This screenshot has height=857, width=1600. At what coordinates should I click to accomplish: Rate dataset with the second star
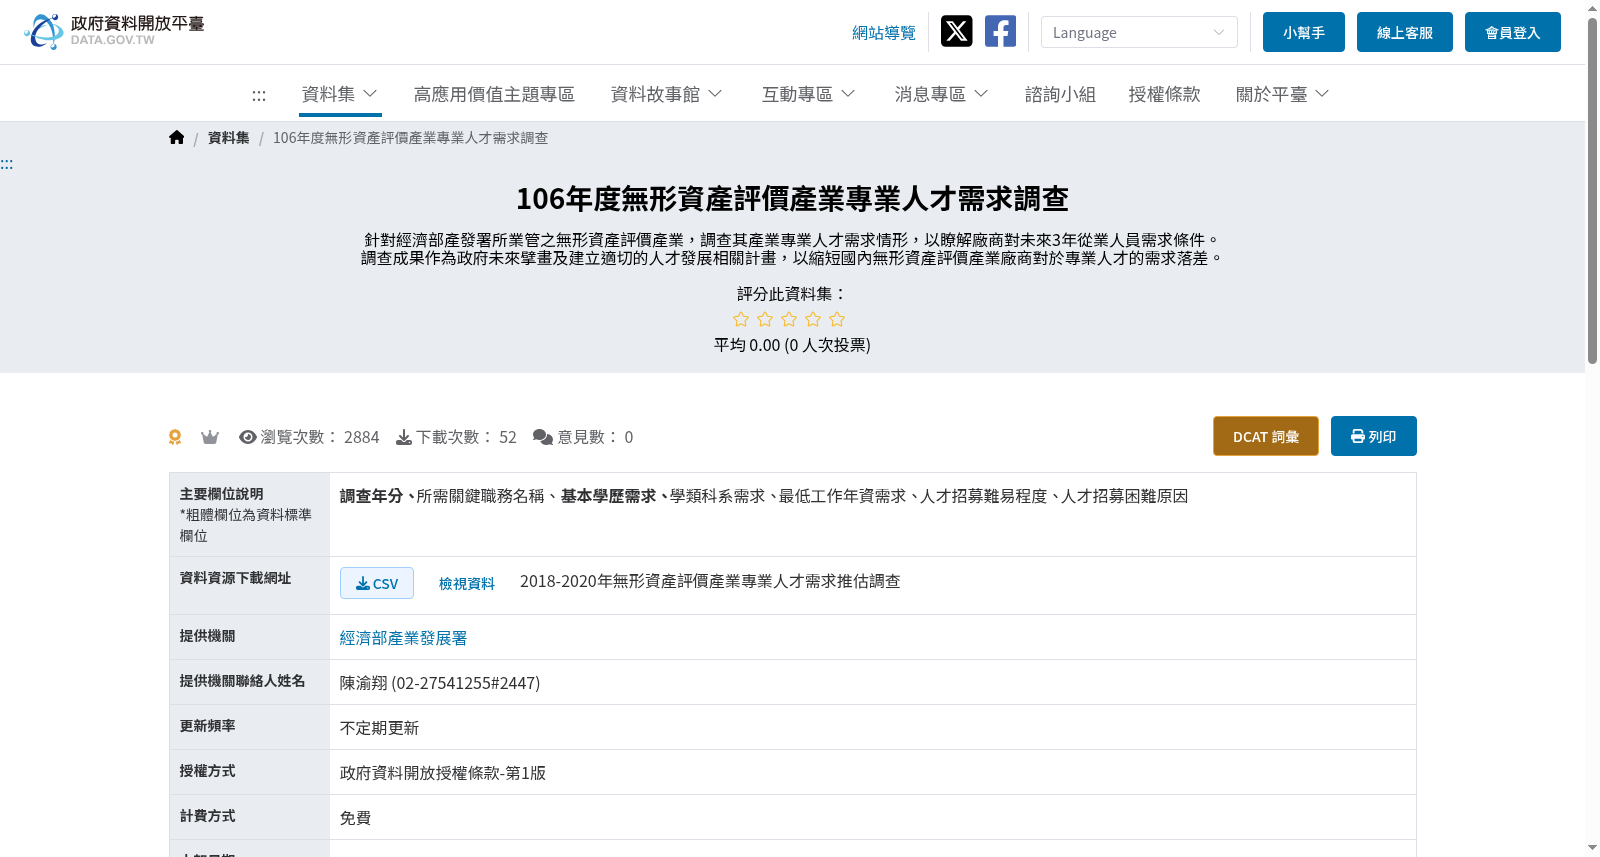(x=765, y=319)
